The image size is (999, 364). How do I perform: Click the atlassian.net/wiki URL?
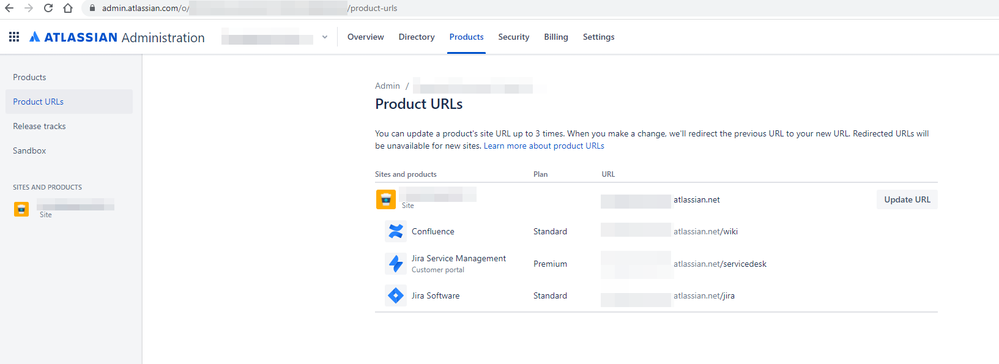click(x=705, y=231)
